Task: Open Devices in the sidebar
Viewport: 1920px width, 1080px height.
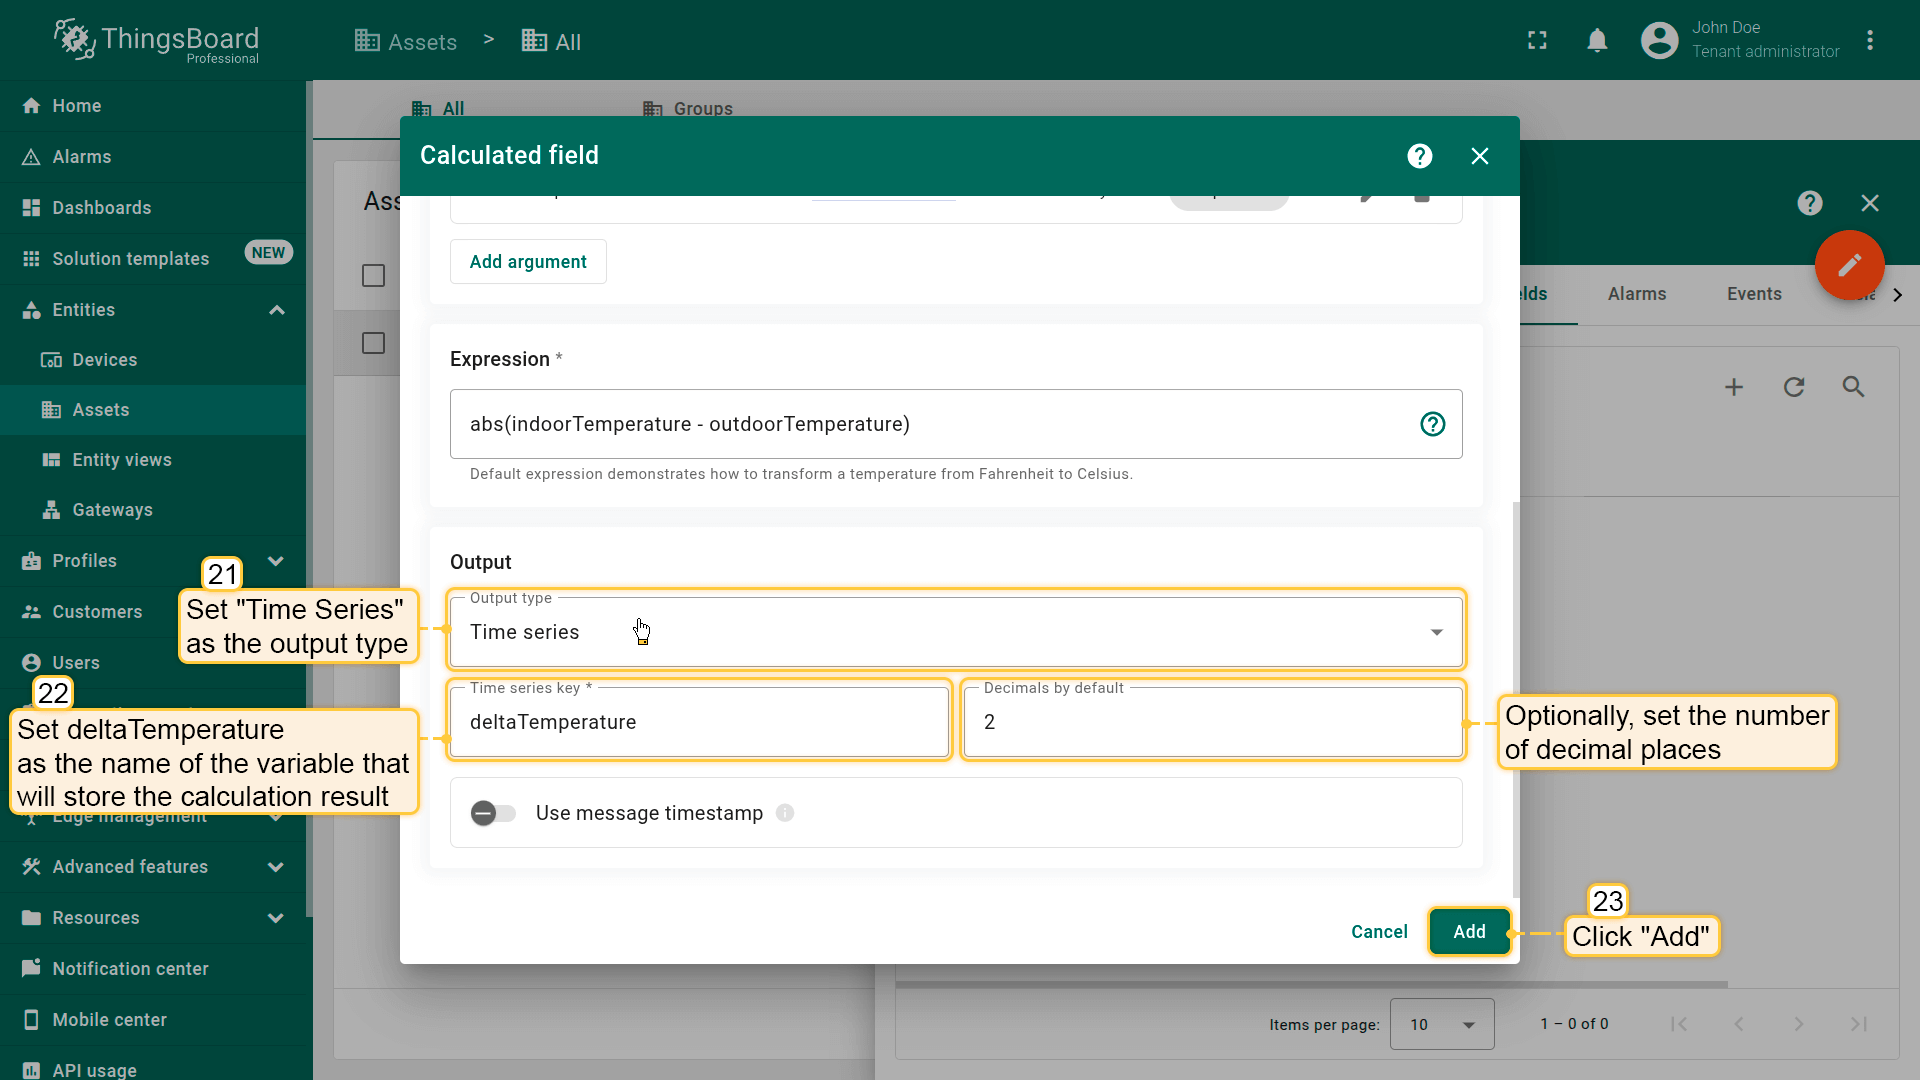Action: tap(104, 360)
